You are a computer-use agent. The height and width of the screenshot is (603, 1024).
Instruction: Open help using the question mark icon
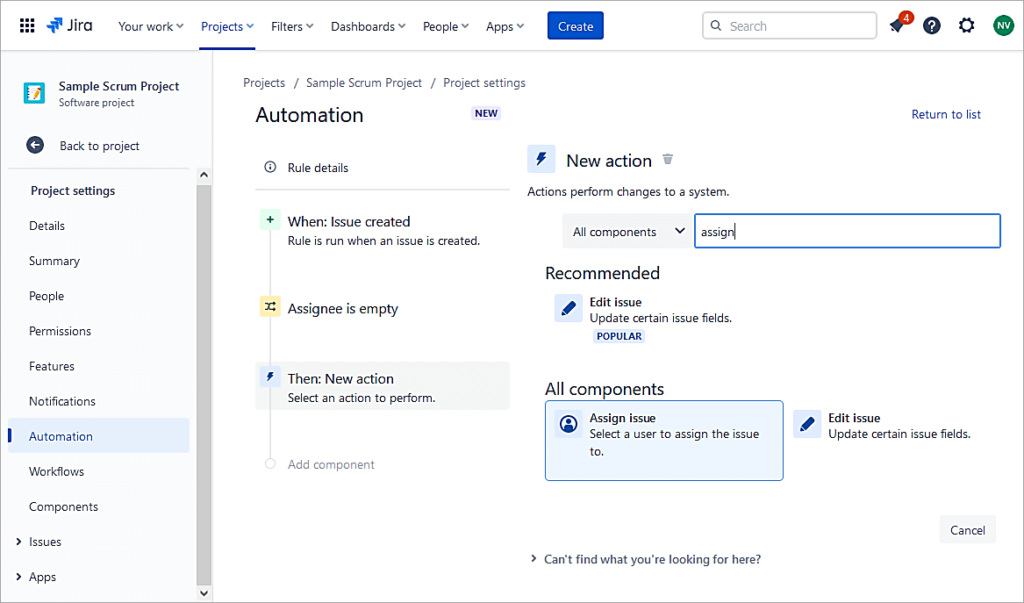pos(932,25)
